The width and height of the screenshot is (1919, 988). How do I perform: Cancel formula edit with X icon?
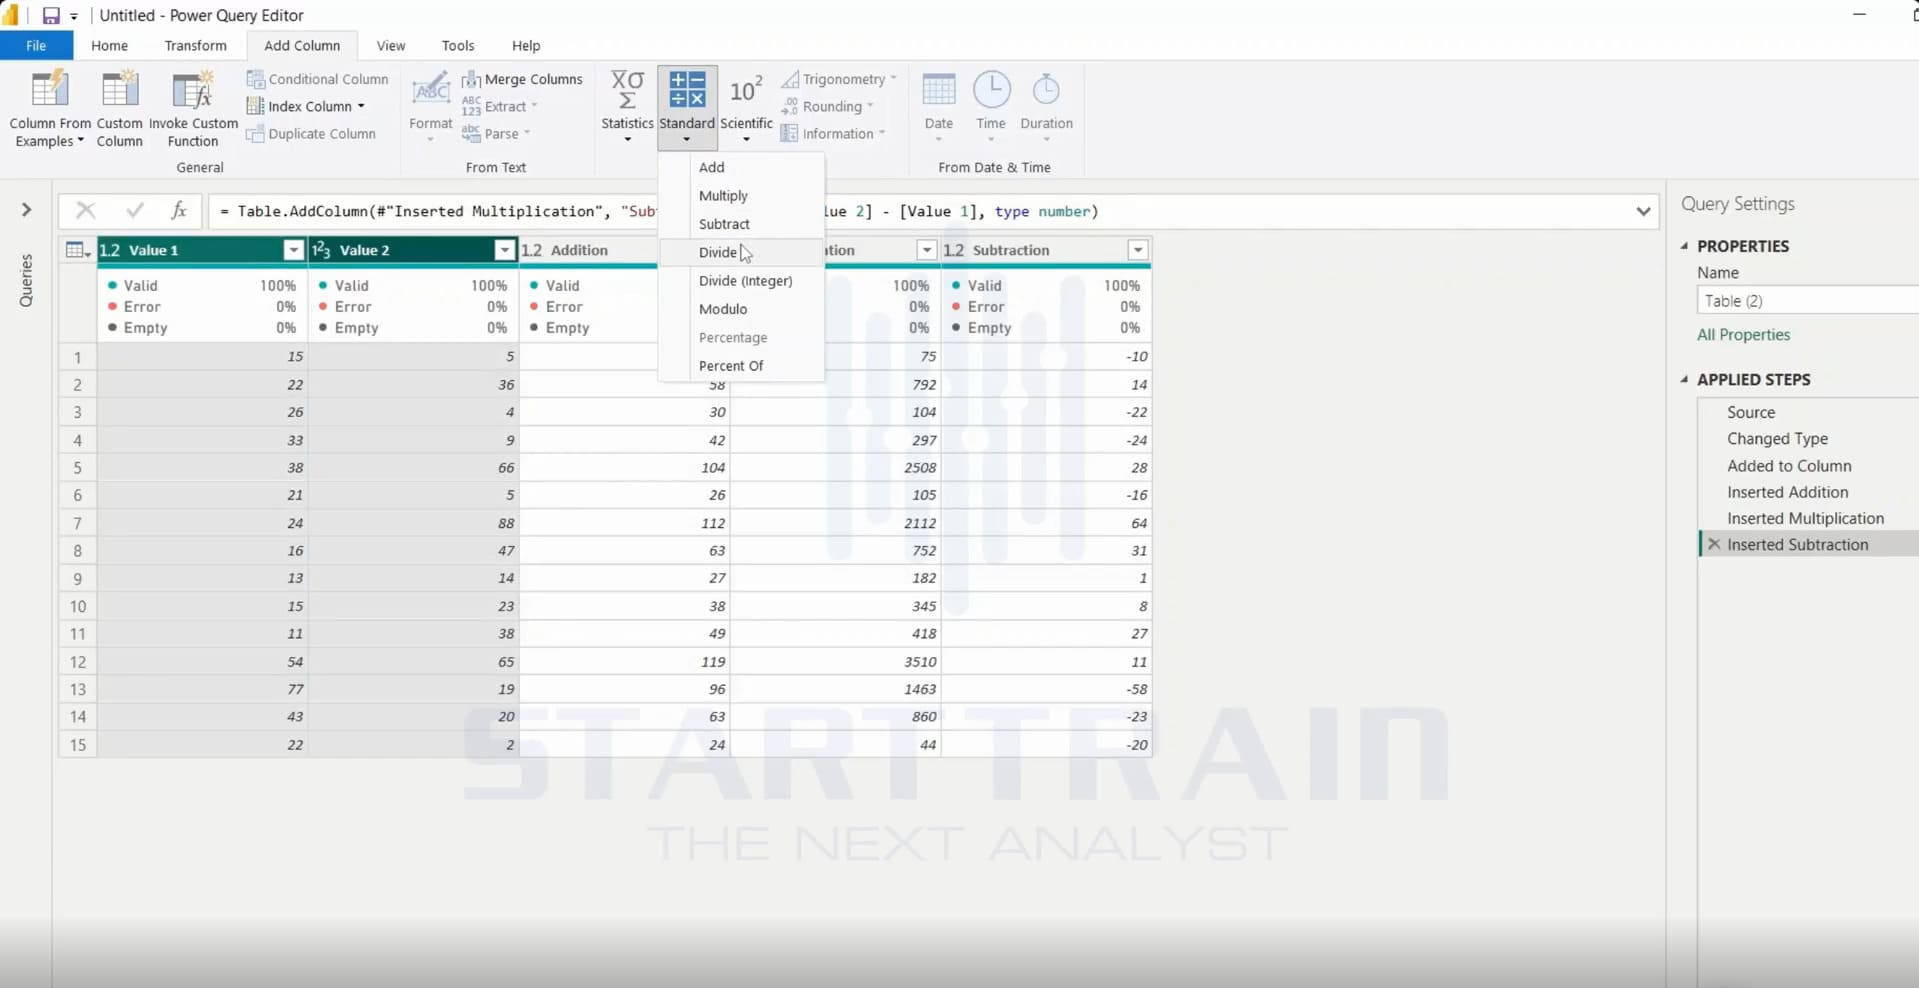click(86, 211)
